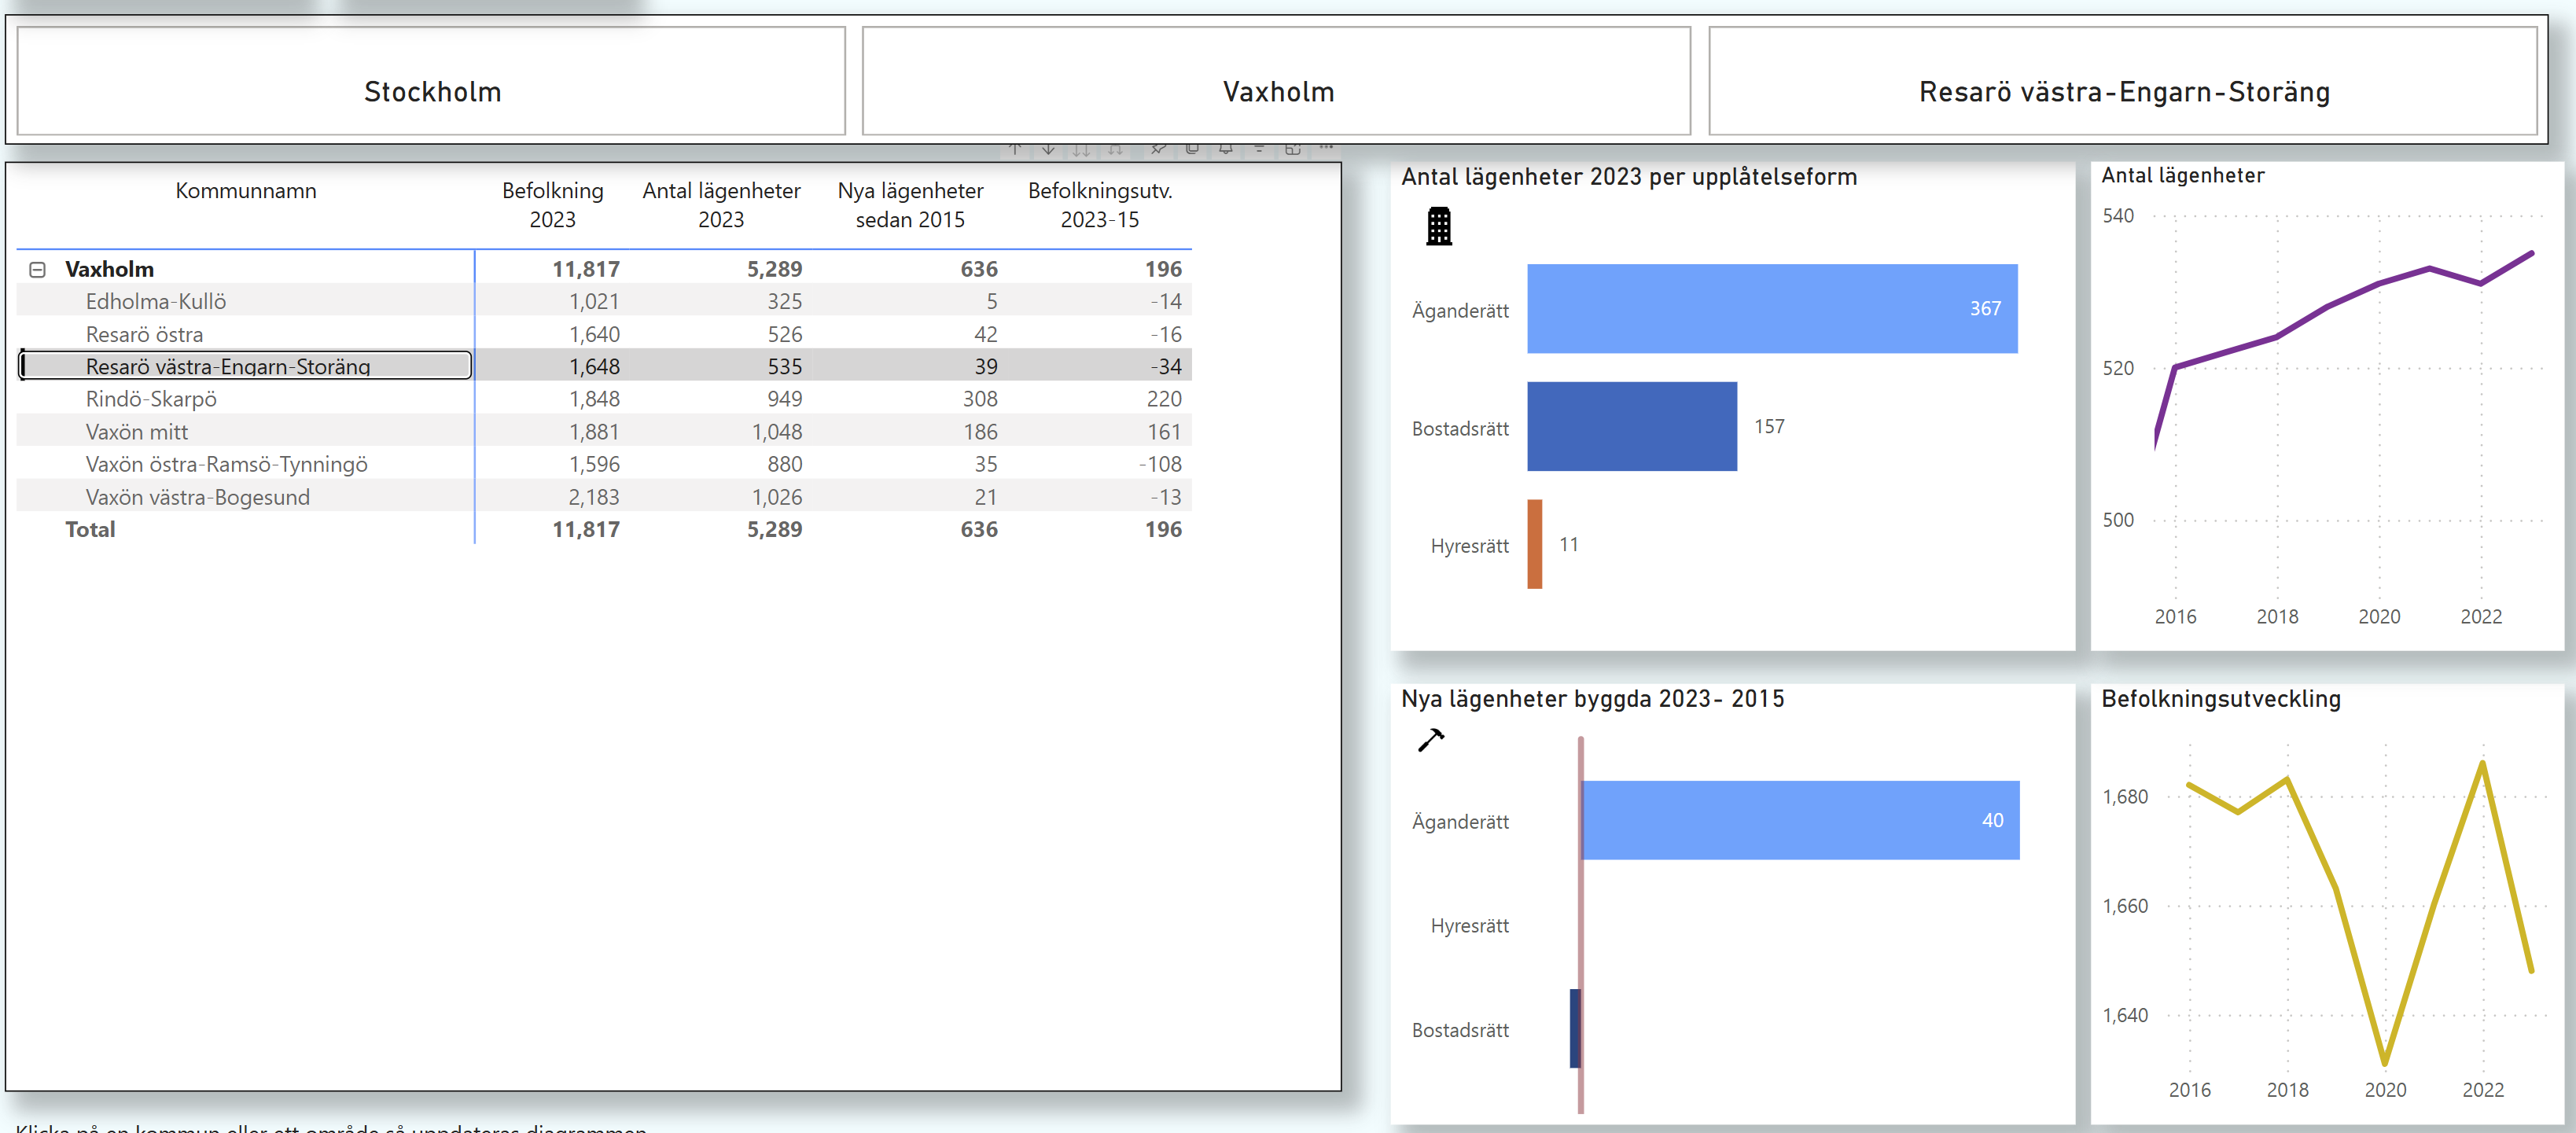This screenshot has width=2576, height=1133.
Task: Collapse the Vaxholm row group
Action: point(38,270)
